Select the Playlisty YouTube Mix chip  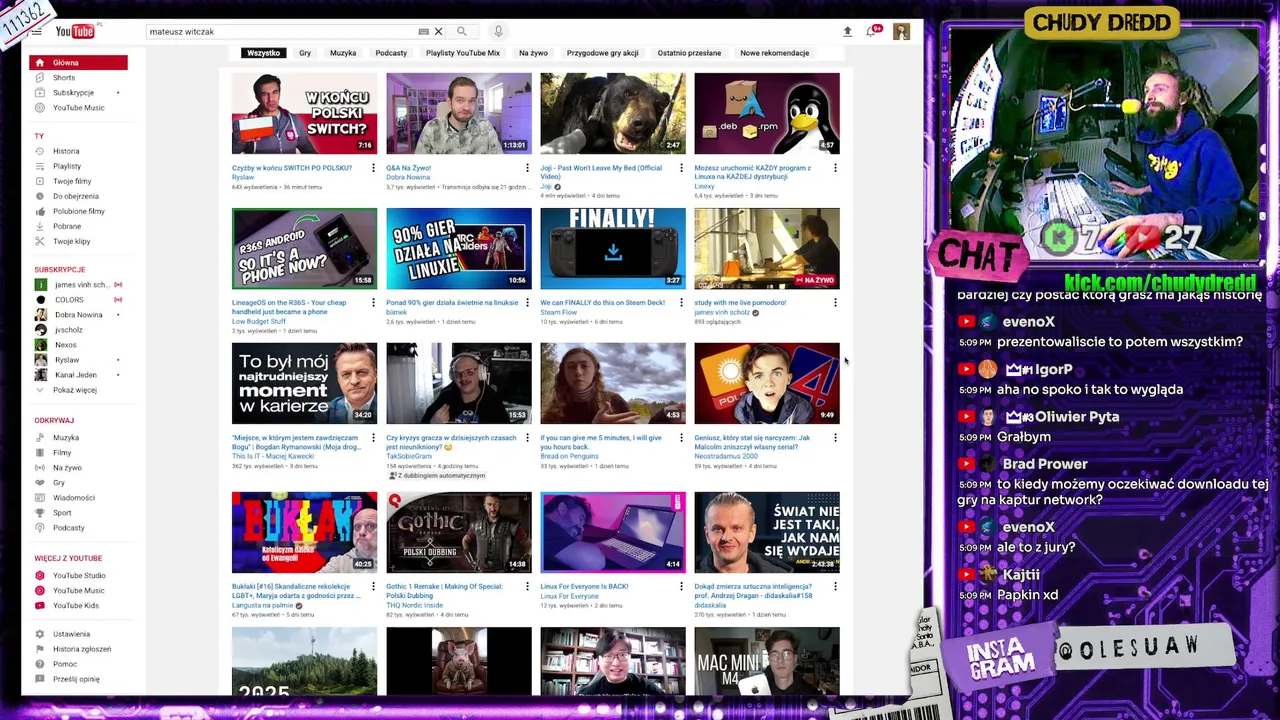[463, 53]
